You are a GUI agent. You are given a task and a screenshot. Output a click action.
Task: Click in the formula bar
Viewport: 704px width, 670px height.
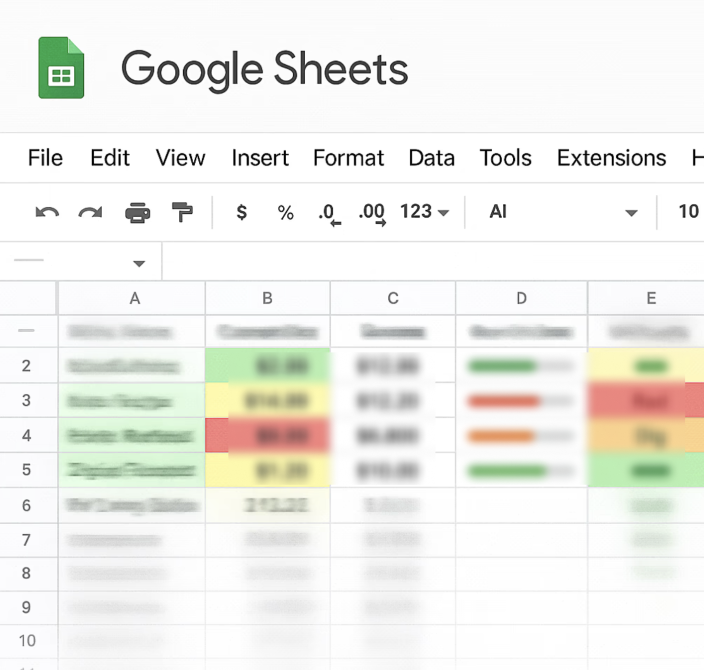tap(433, 262)
